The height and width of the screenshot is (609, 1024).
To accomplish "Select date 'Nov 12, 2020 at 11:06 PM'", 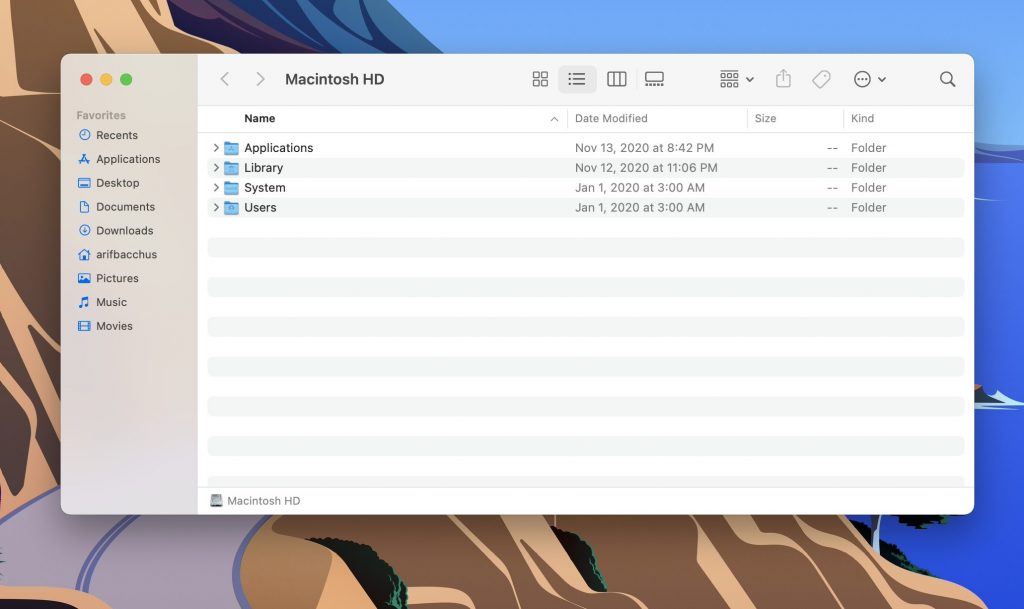I will click(x=646, y=168).
